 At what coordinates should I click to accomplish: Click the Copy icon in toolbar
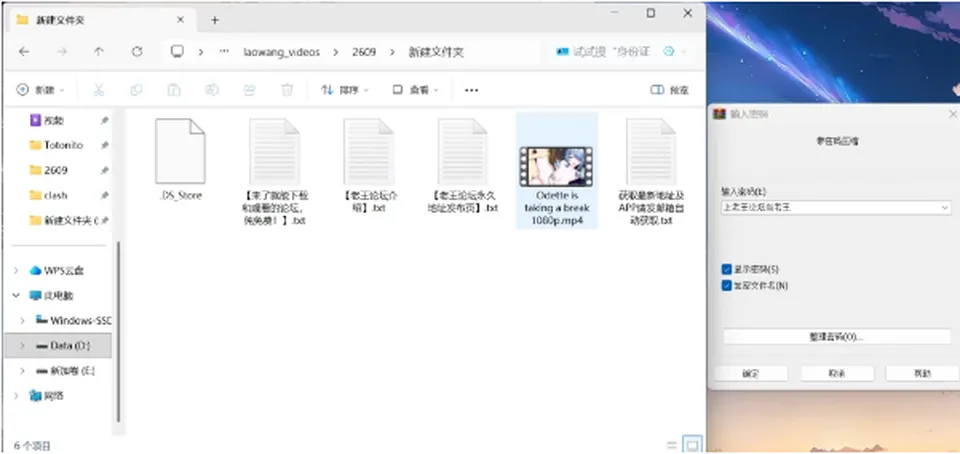pyautogui.click(x=136, y=90)
